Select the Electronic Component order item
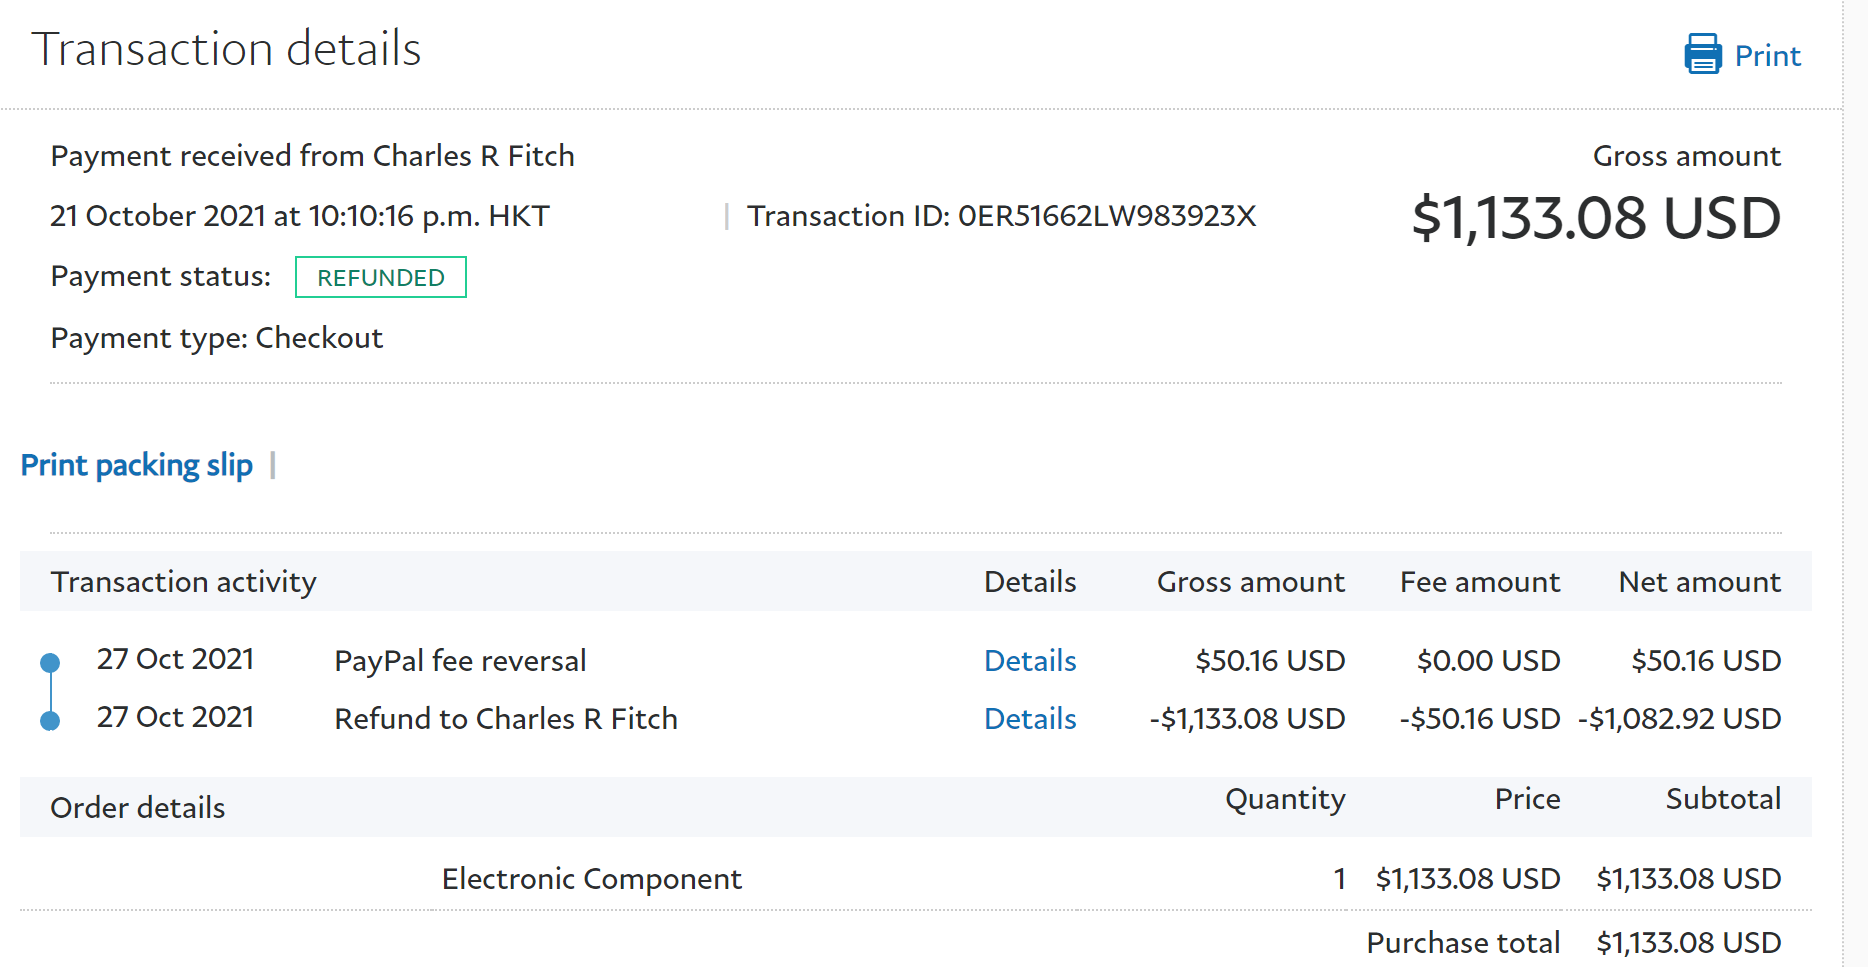Image resolution: width=1868 pixels, height=967 pixels. (x=591, y=879)
